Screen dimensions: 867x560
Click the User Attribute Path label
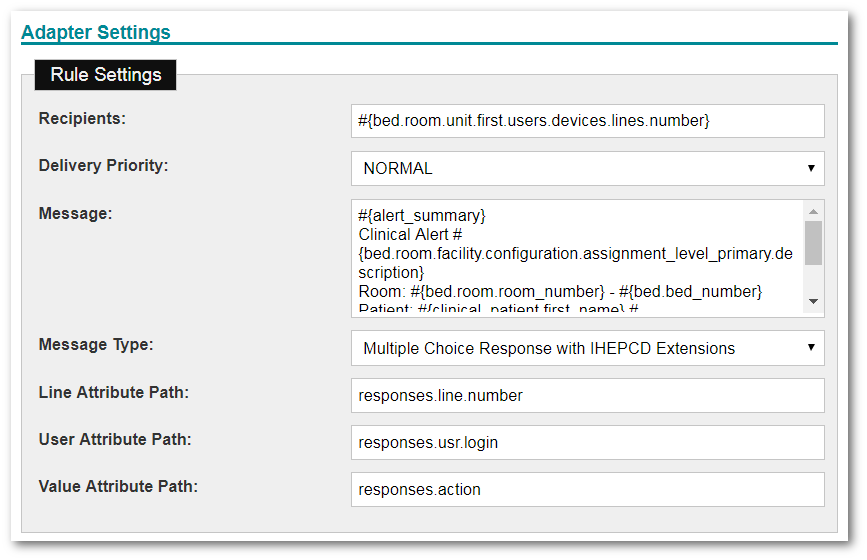click(x=114, y=439)
